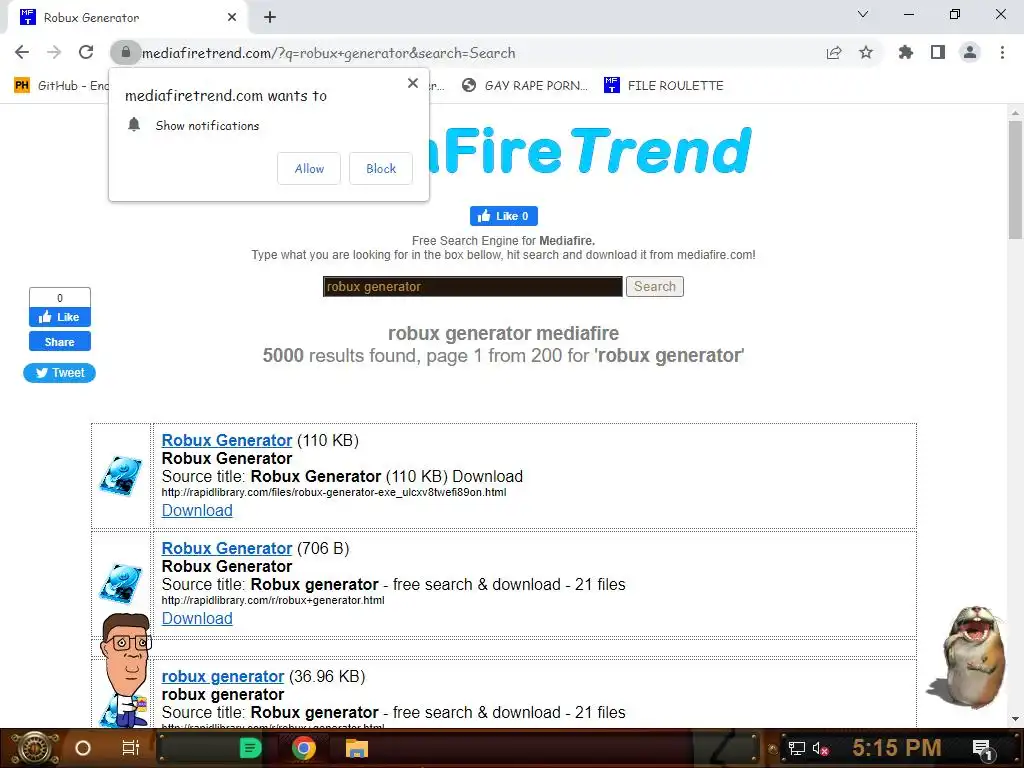Expand tab search chevron in title bar
The width and height of the screenshot is (1024, 768).
tap(863, 14)
